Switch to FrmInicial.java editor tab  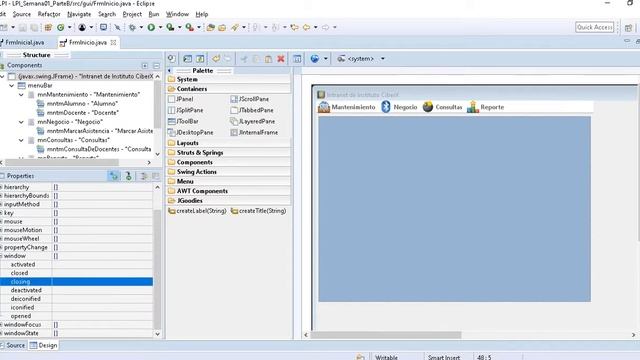point(24,42)
